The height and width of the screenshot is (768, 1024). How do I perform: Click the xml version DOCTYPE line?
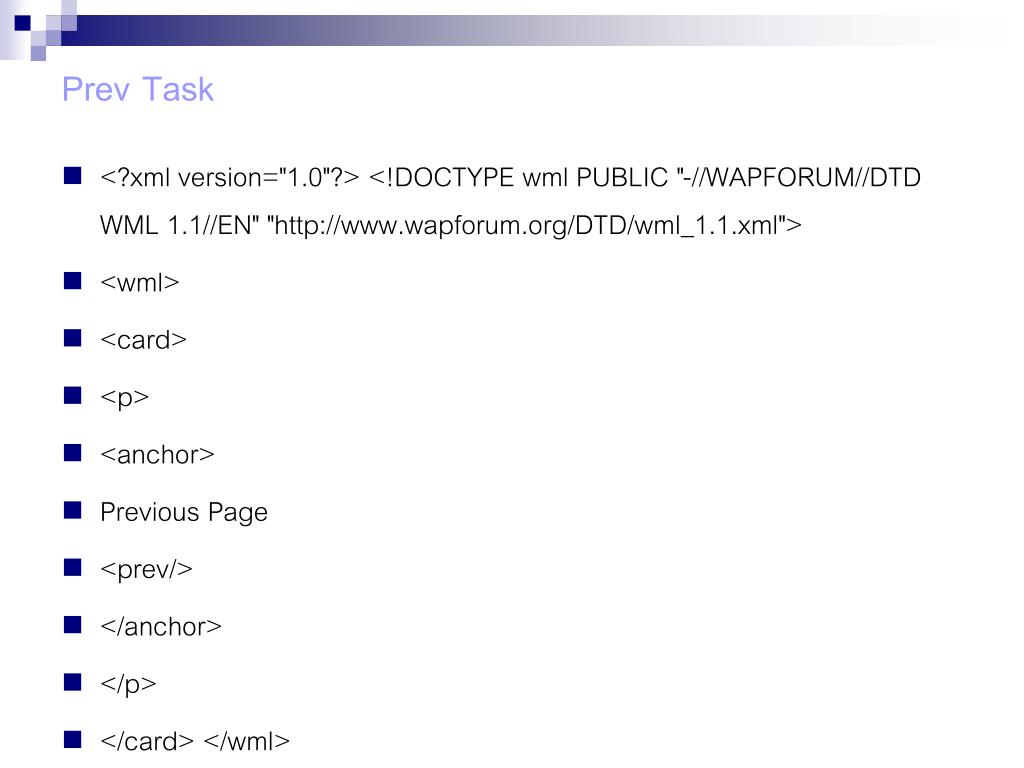[511, 178]
